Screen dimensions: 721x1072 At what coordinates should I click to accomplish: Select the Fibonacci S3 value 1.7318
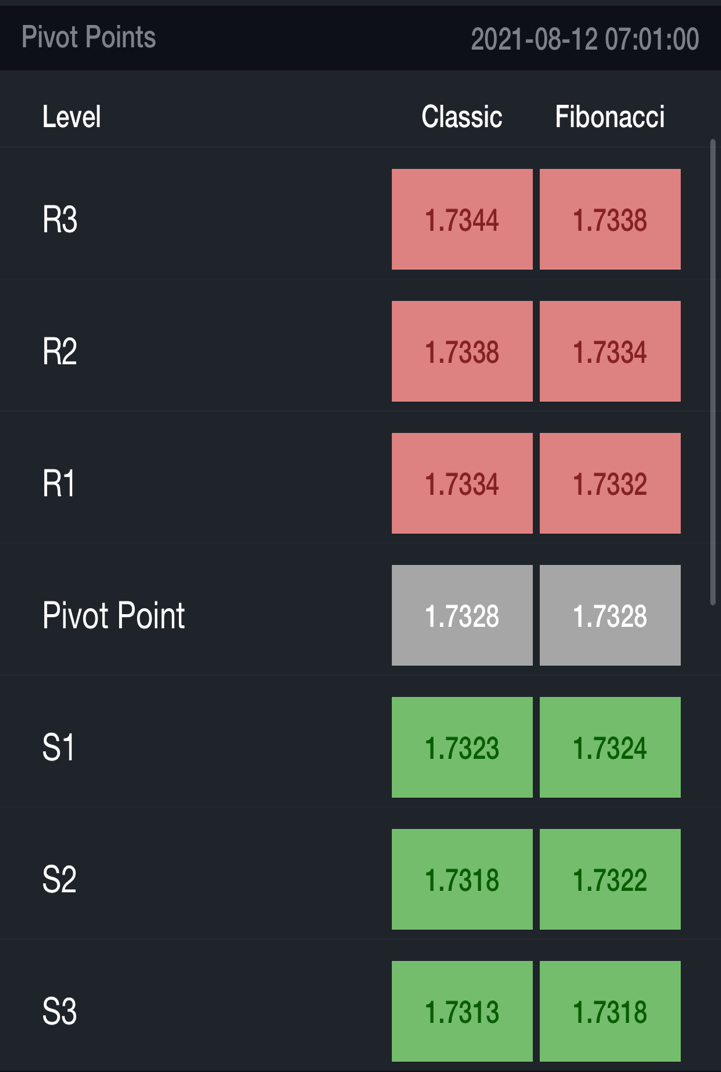(x=610, y=1011)
